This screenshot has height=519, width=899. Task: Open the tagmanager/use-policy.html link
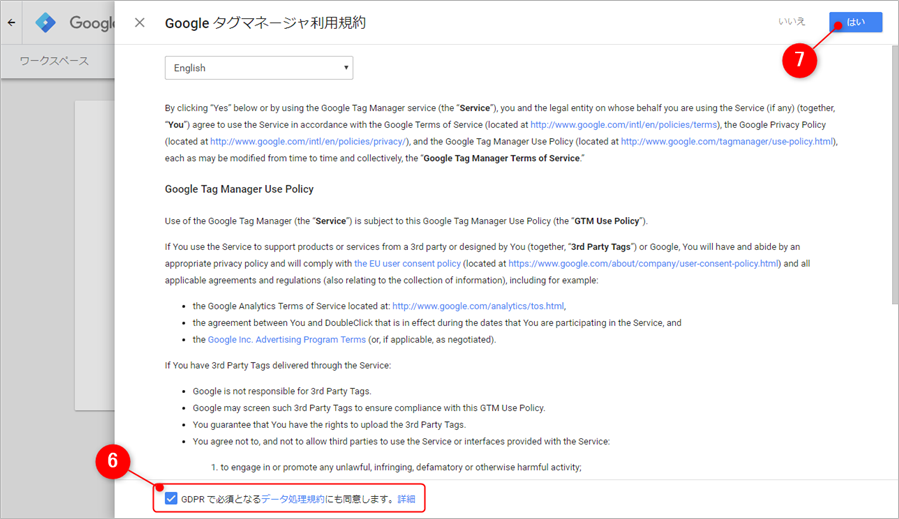click(x=727, y=141)
